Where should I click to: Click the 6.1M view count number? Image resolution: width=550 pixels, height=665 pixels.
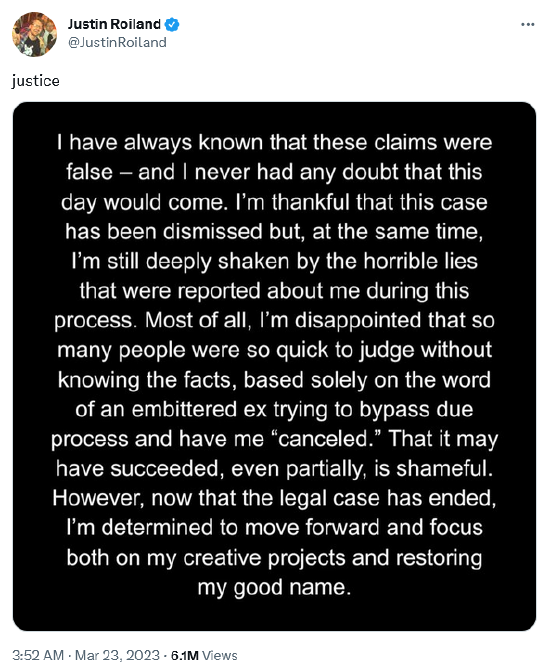pos(184,655)
